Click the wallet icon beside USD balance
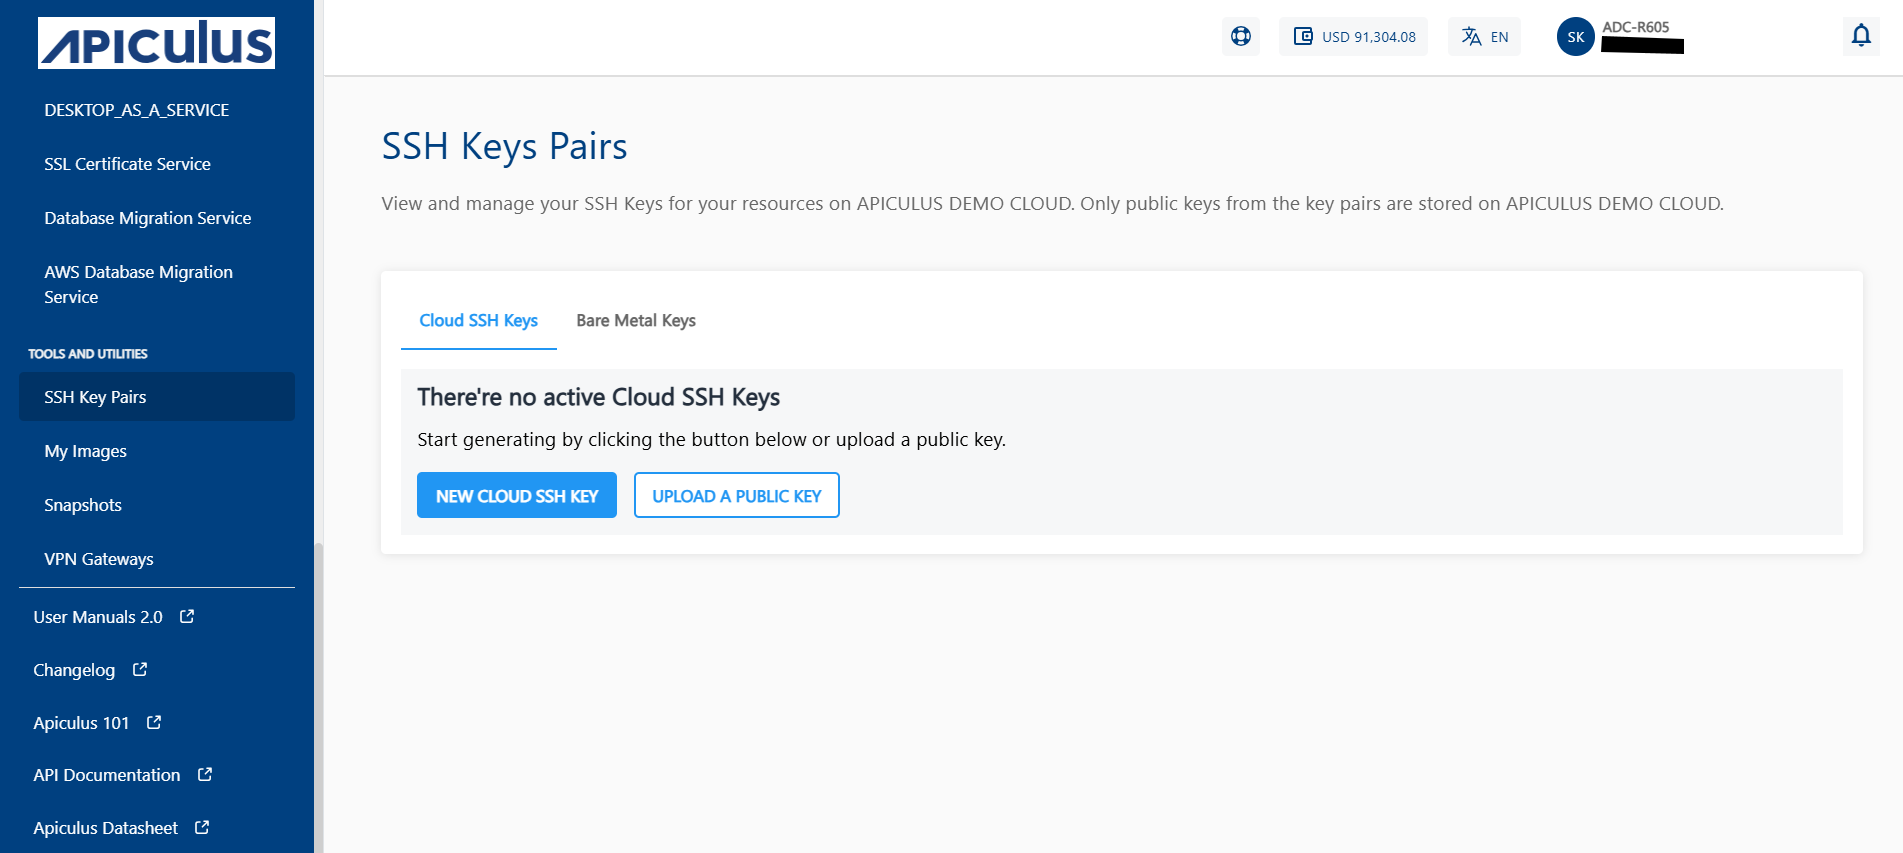The width and height of the screenshot is (1903, 853). (1303, 36)
